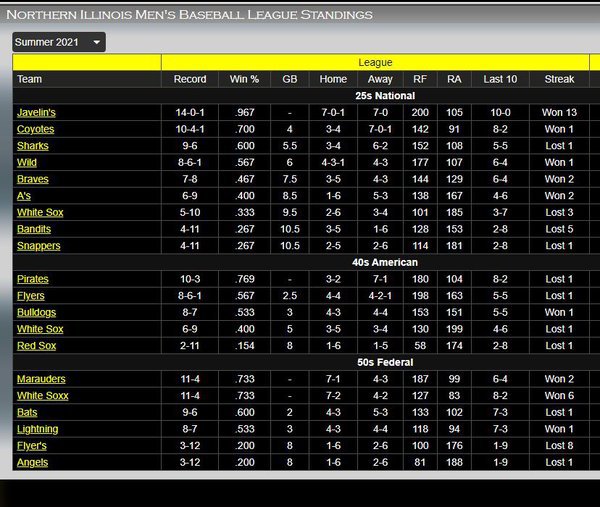
Task: Open the Lightning team link
Action: click(38, 429)
